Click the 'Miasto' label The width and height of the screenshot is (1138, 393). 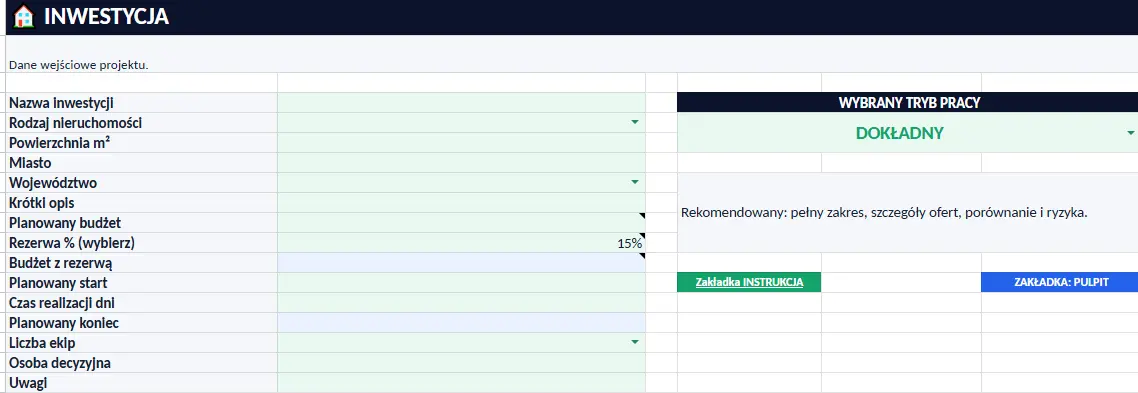click(x=30, y=163)
